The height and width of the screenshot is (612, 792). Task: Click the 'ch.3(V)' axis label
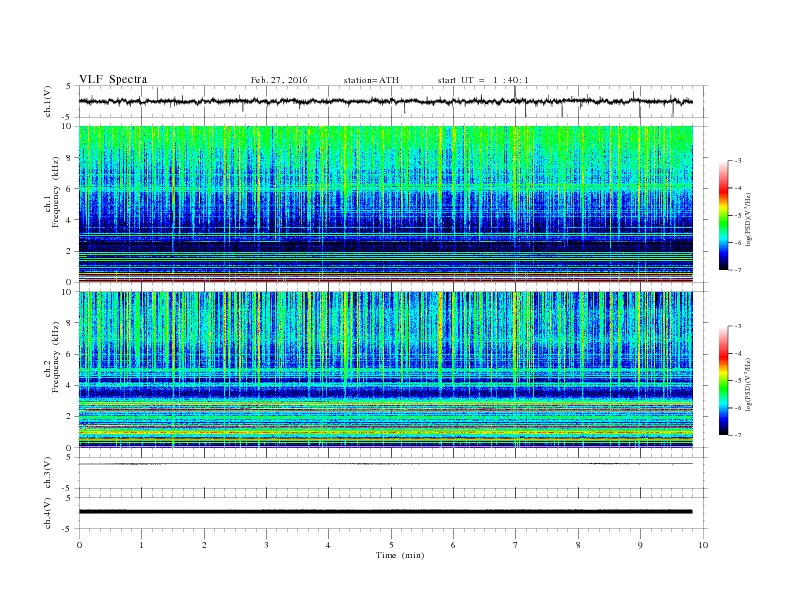point(48,473)
